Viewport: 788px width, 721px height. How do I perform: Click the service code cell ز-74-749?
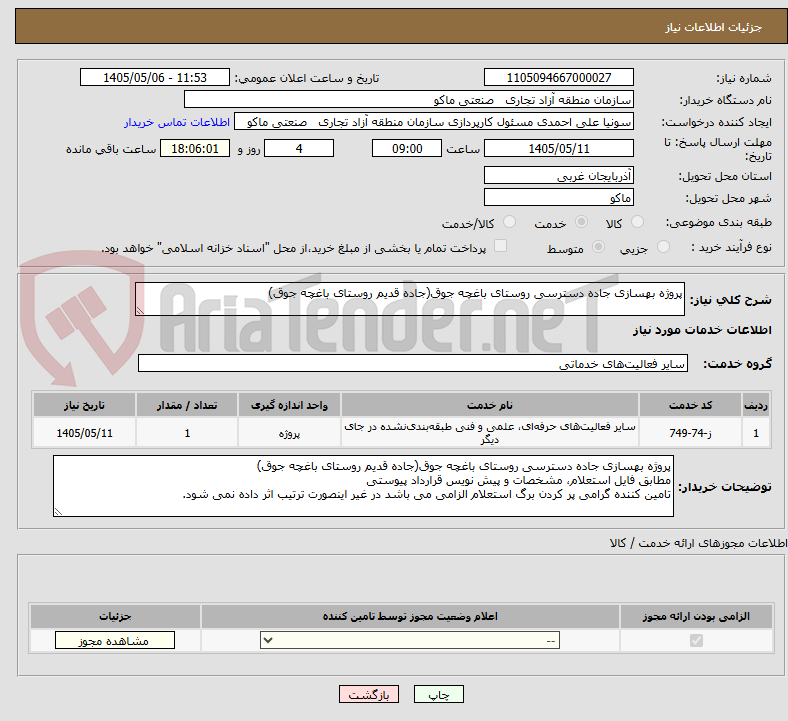691,433
